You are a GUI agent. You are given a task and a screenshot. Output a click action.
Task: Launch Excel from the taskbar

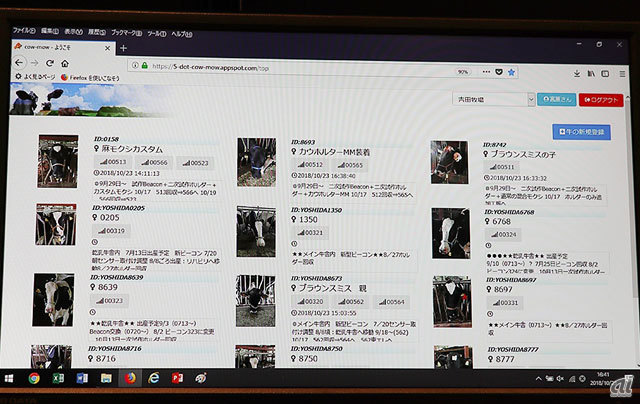(58, 378)
